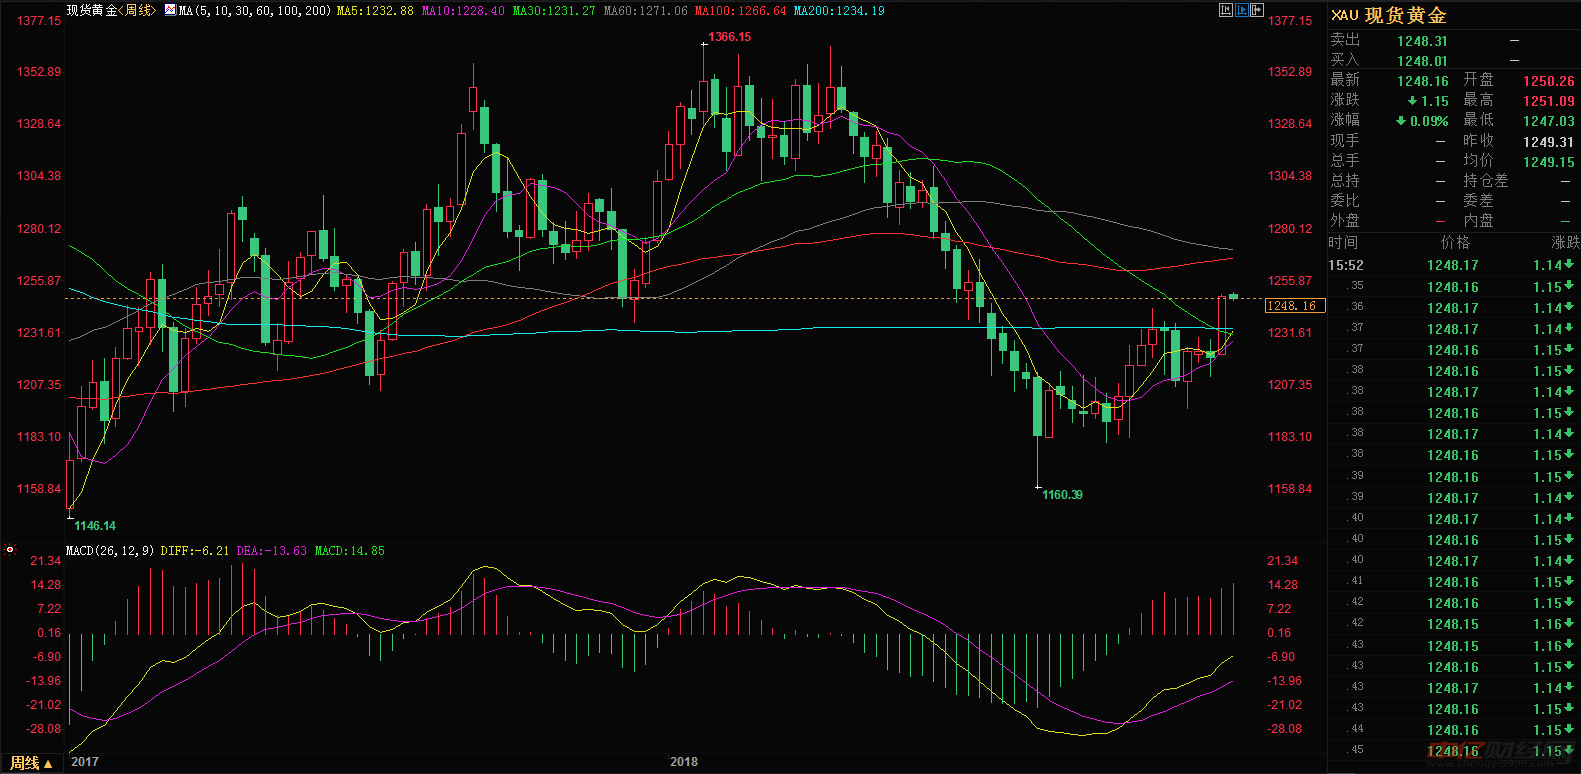Click the 1160.39 low price label
The image size is (1581, 774).
[1062, 495]
